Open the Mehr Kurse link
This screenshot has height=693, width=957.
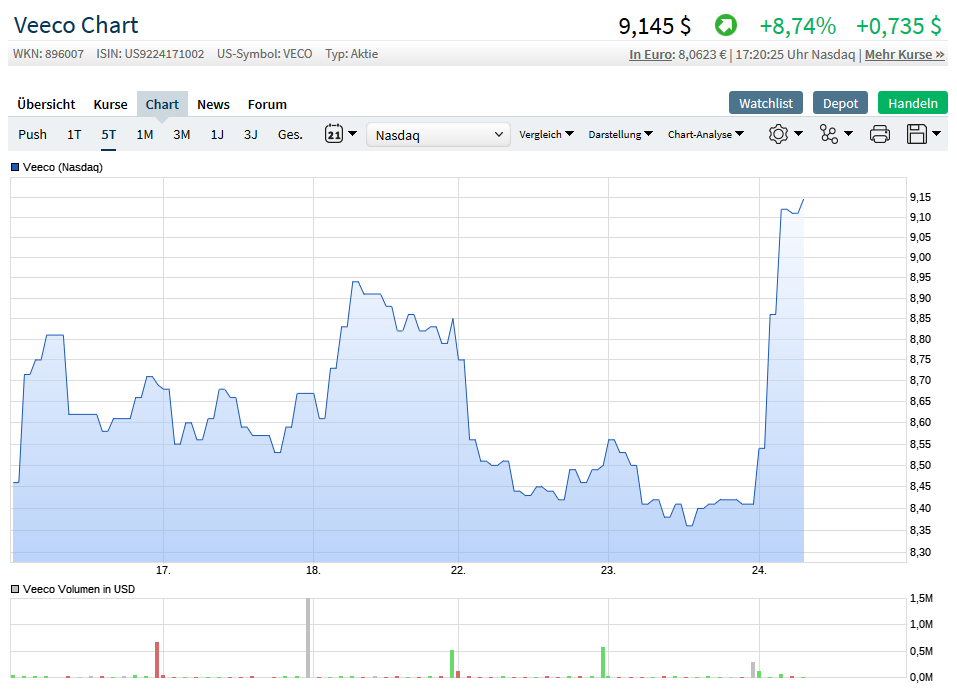(905, 54)
